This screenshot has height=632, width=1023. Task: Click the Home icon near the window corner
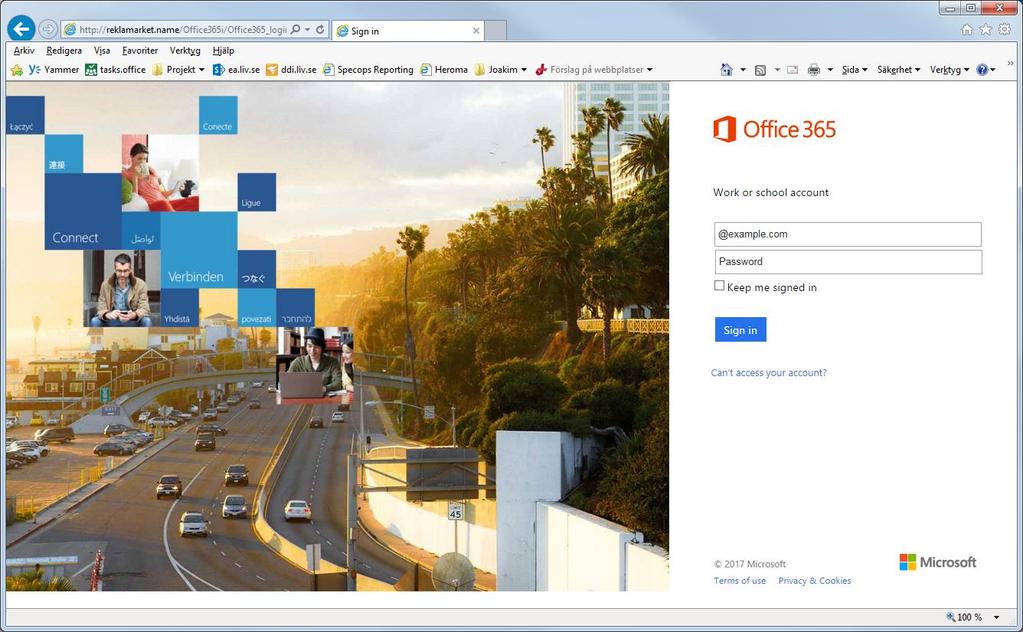point(967,29)
